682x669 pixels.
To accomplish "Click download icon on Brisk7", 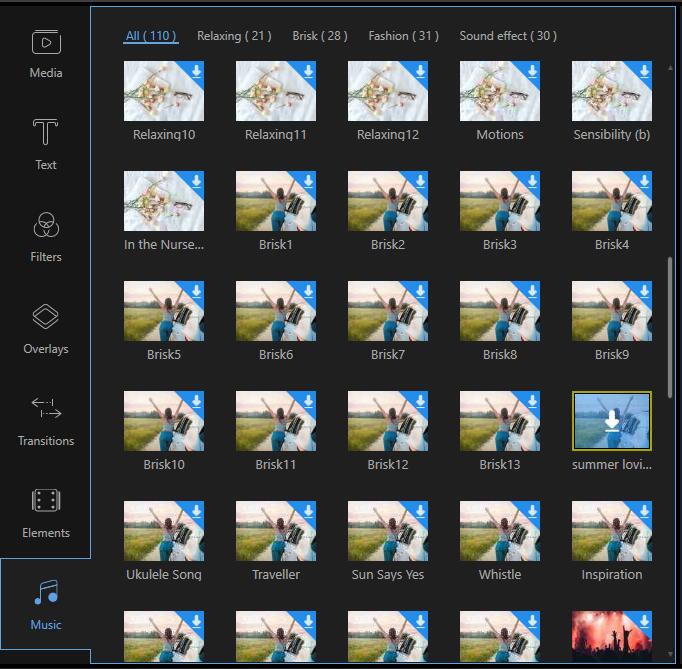I will [x=420, y=291].
